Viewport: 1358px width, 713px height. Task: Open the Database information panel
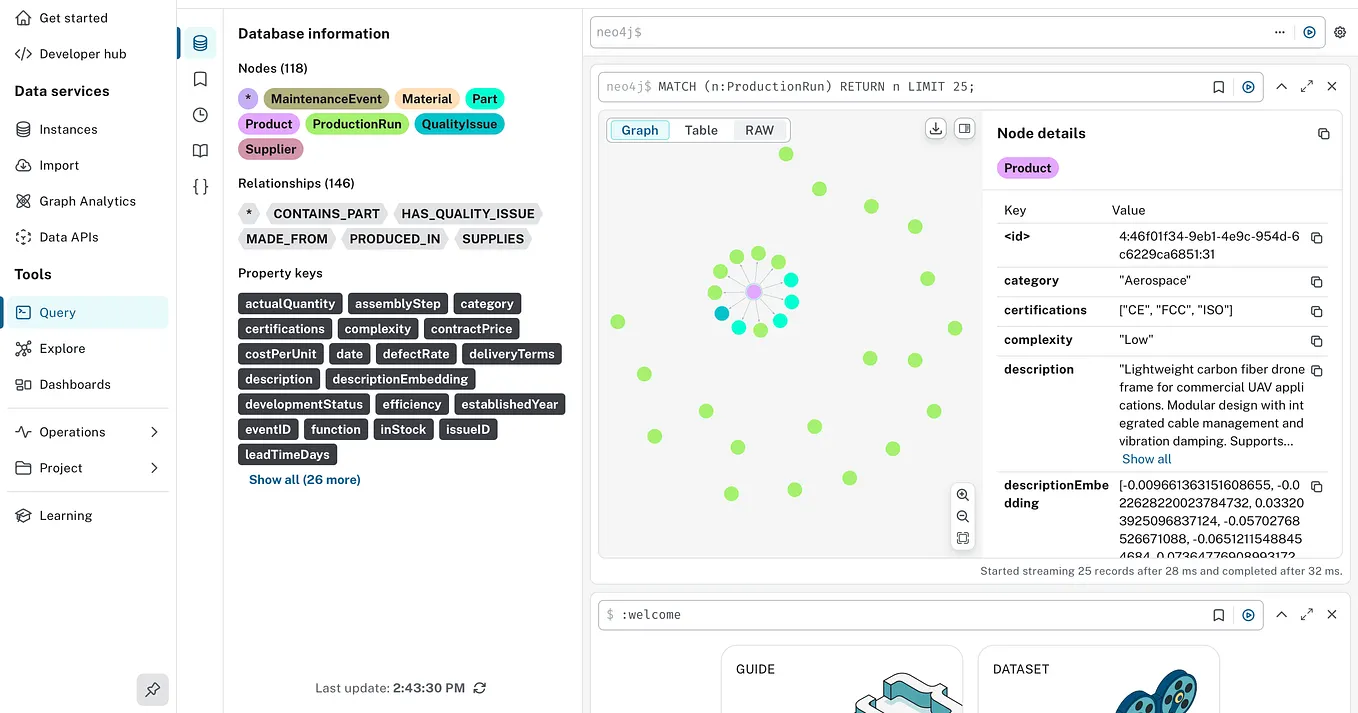(199, 42)
